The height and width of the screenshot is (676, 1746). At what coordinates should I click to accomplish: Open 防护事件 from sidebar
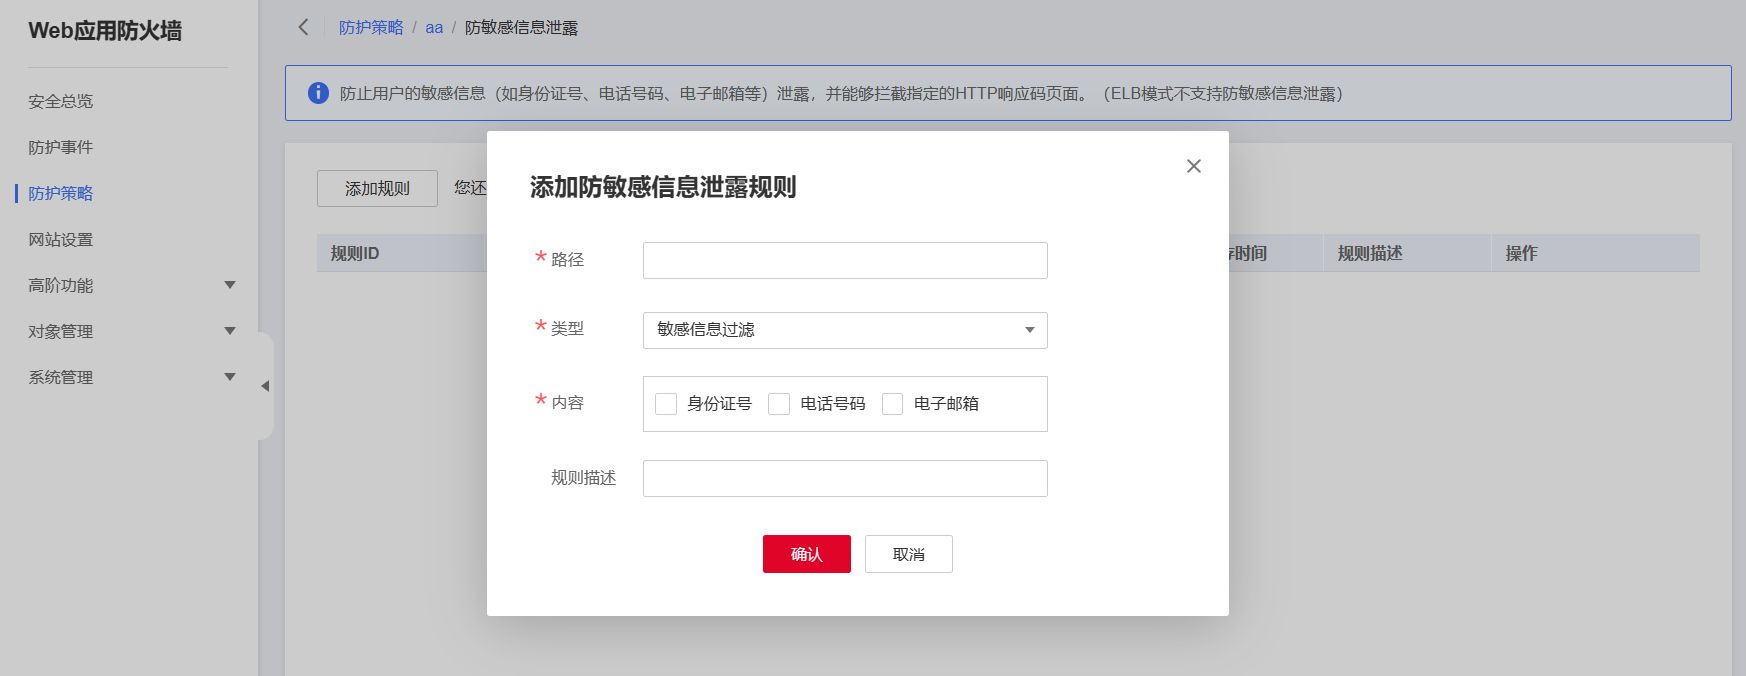[61, 147]
